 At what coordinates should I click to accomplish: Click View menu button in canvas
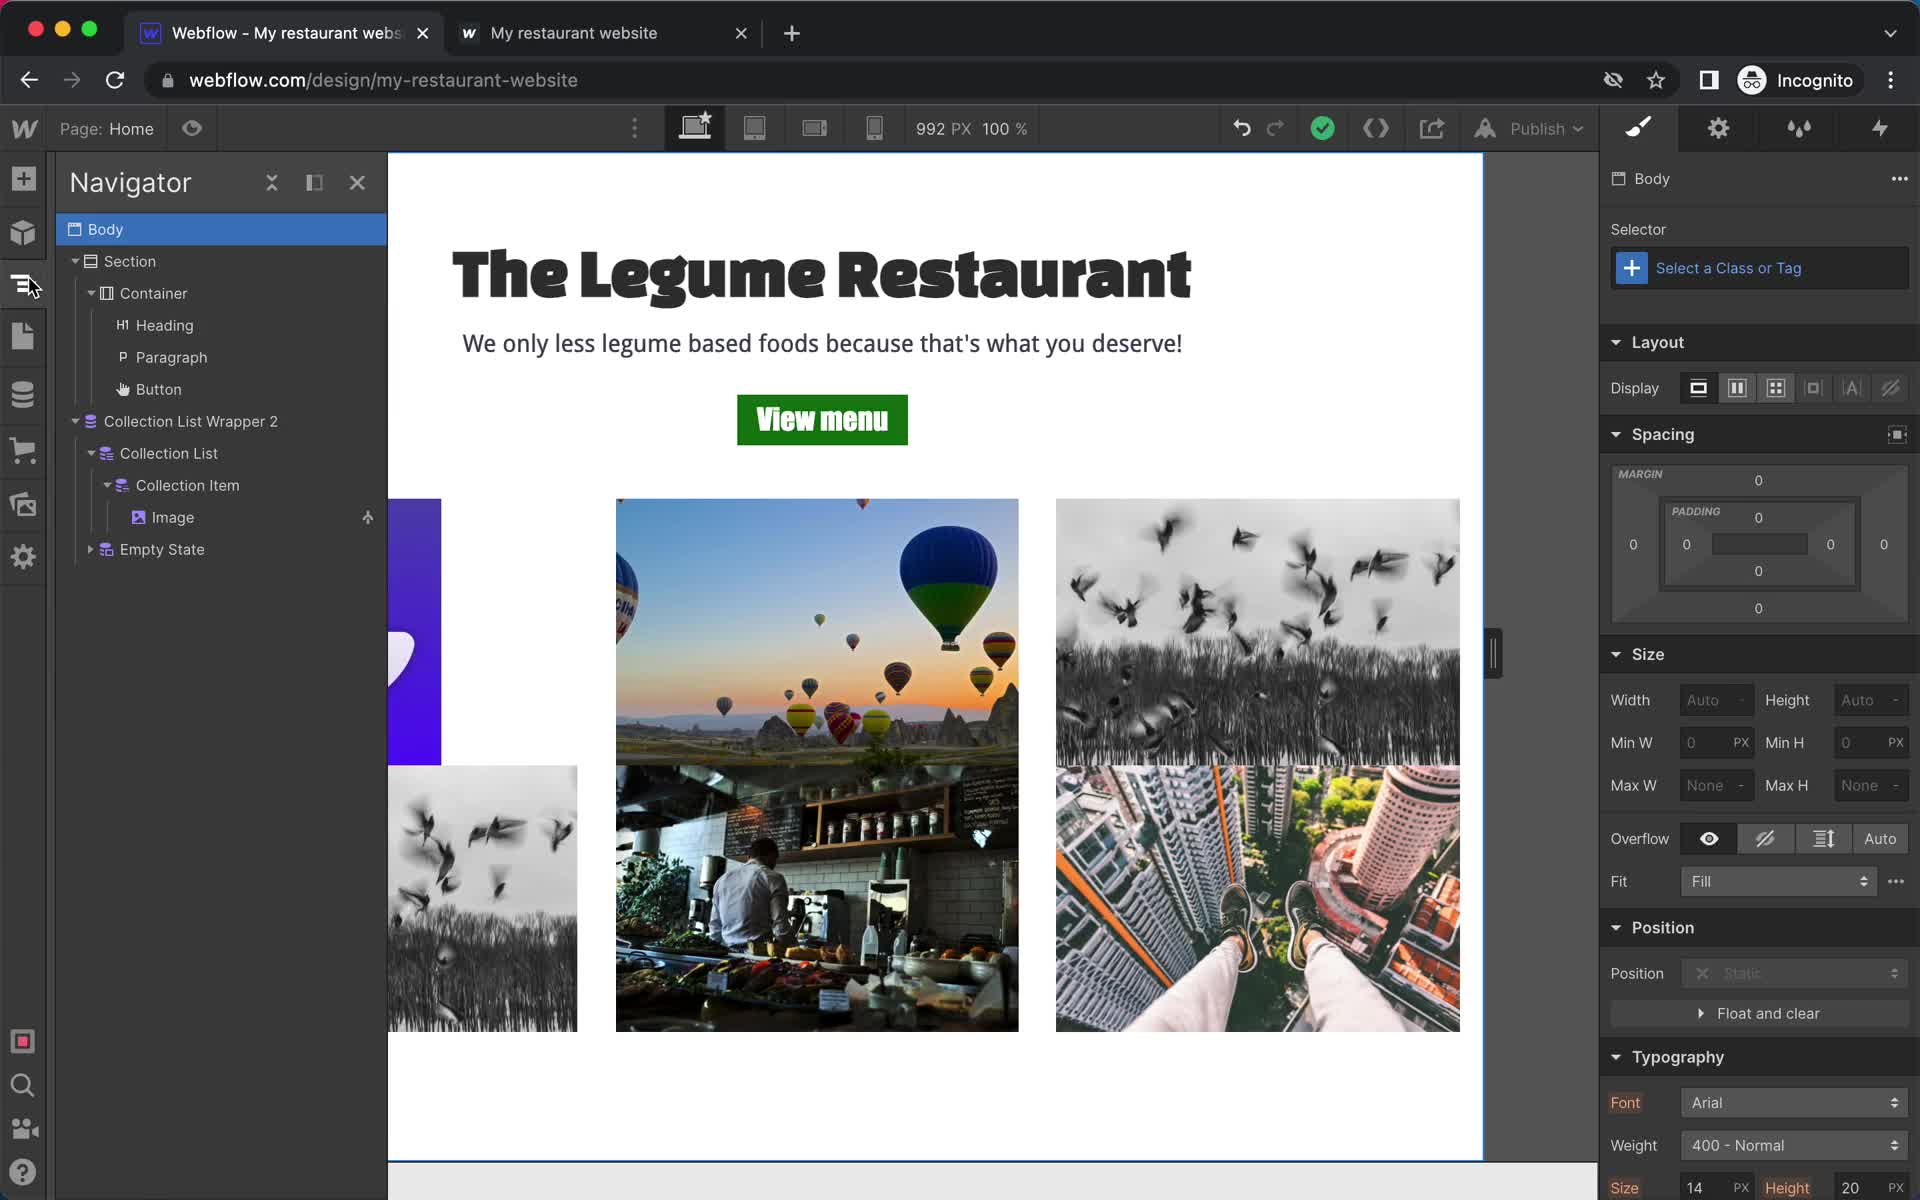pyautogui.click(x=821, y=419)
